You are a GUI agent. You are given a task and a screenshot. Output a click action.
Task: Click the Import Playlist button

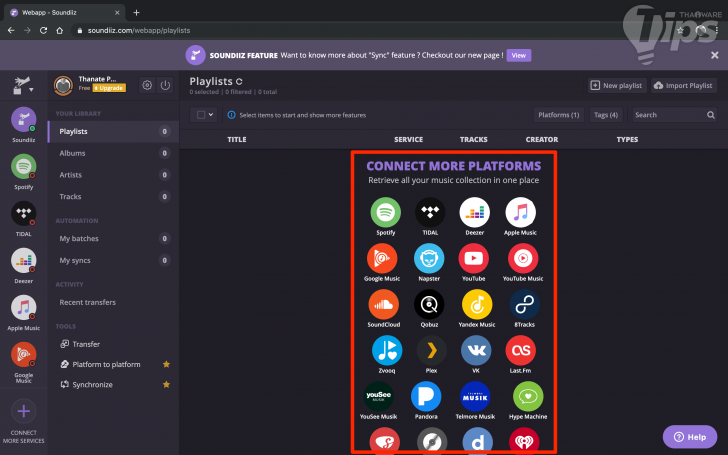point(683,85)
